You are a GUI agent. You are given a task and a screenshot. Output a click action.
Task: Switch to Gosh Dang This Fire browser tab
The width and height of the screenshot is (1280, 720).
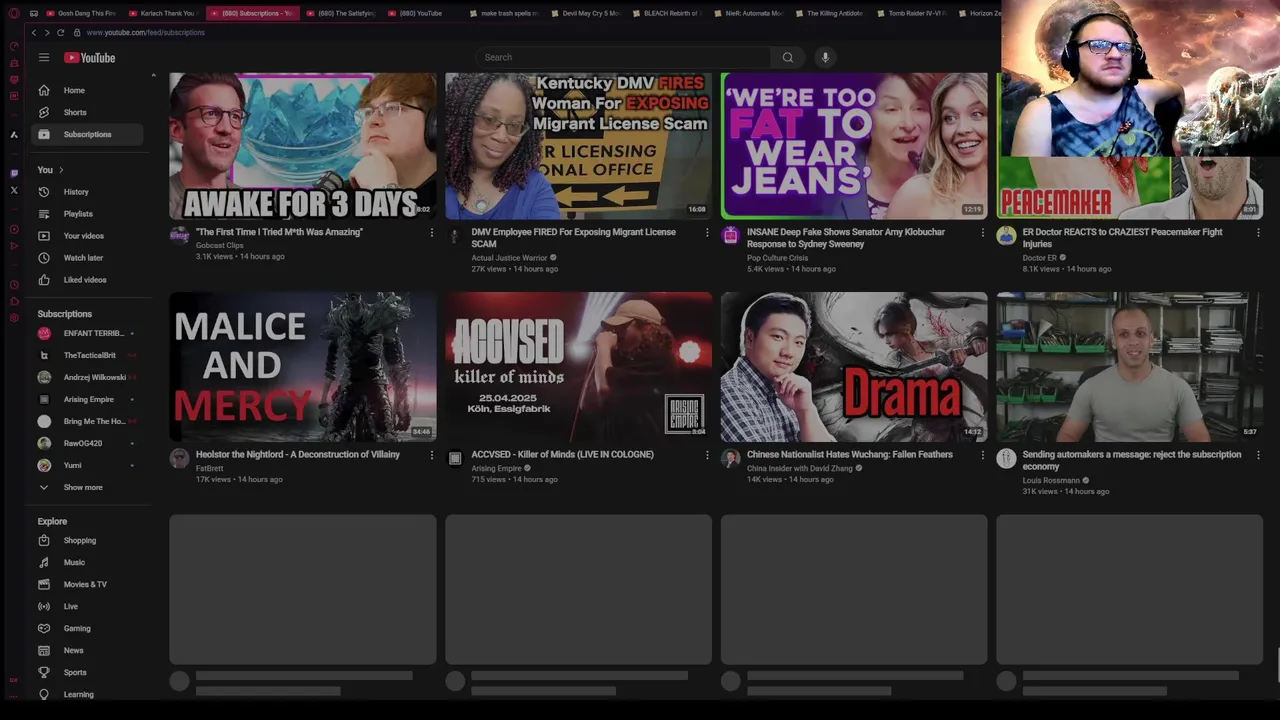click(82, 13)
